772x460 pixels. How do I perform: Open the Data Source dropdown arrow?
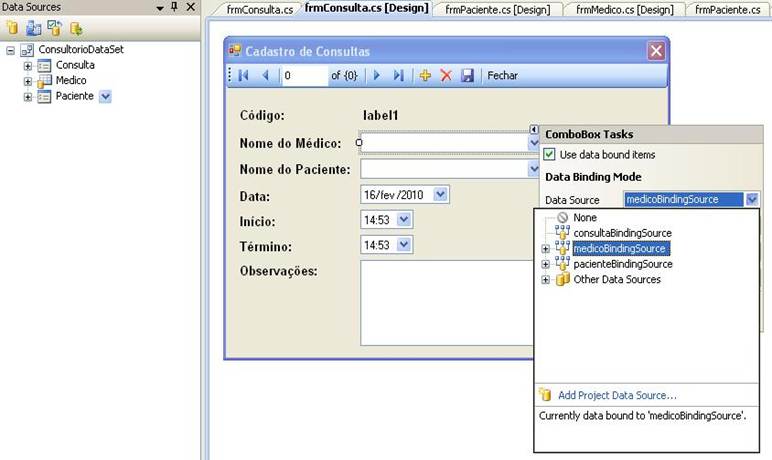coord(752,199)
